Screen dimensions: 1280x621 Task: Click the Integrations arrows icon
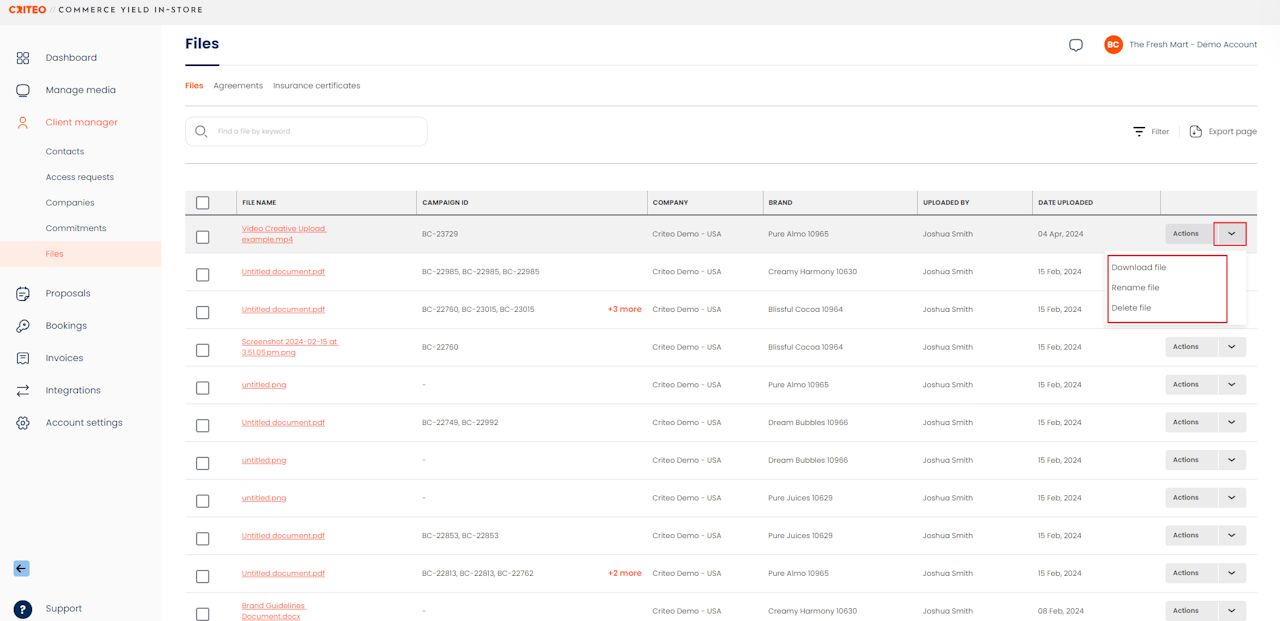coord(23,391)
